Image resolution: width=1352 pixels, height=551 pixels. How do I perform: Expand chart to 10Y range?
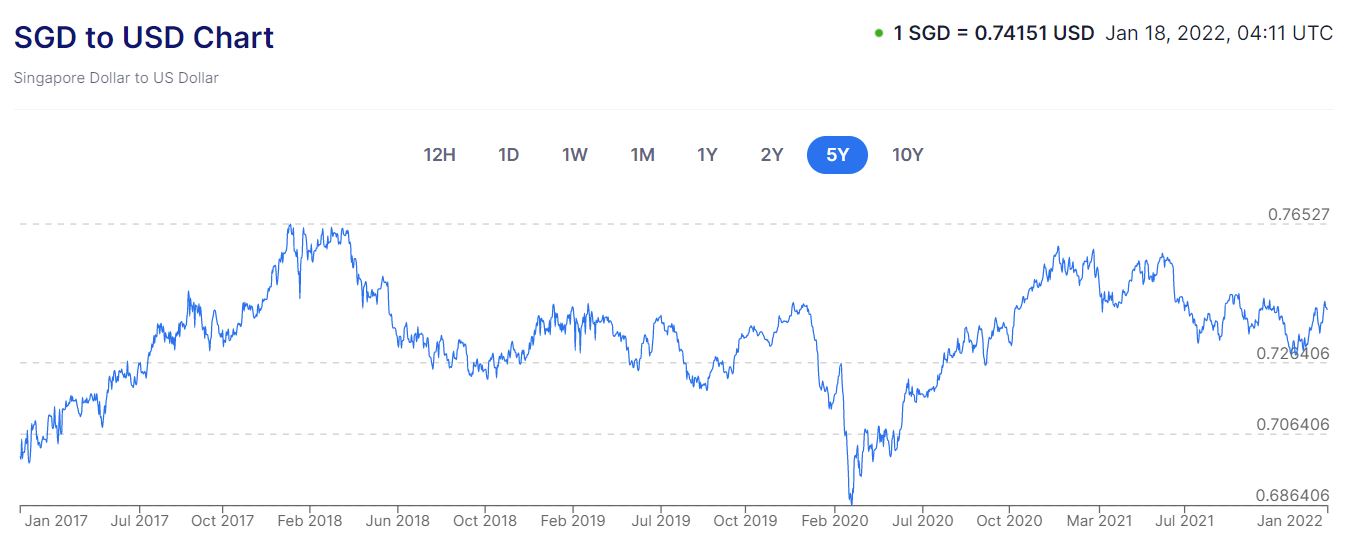pyautogui.click(x=907, y=155)
